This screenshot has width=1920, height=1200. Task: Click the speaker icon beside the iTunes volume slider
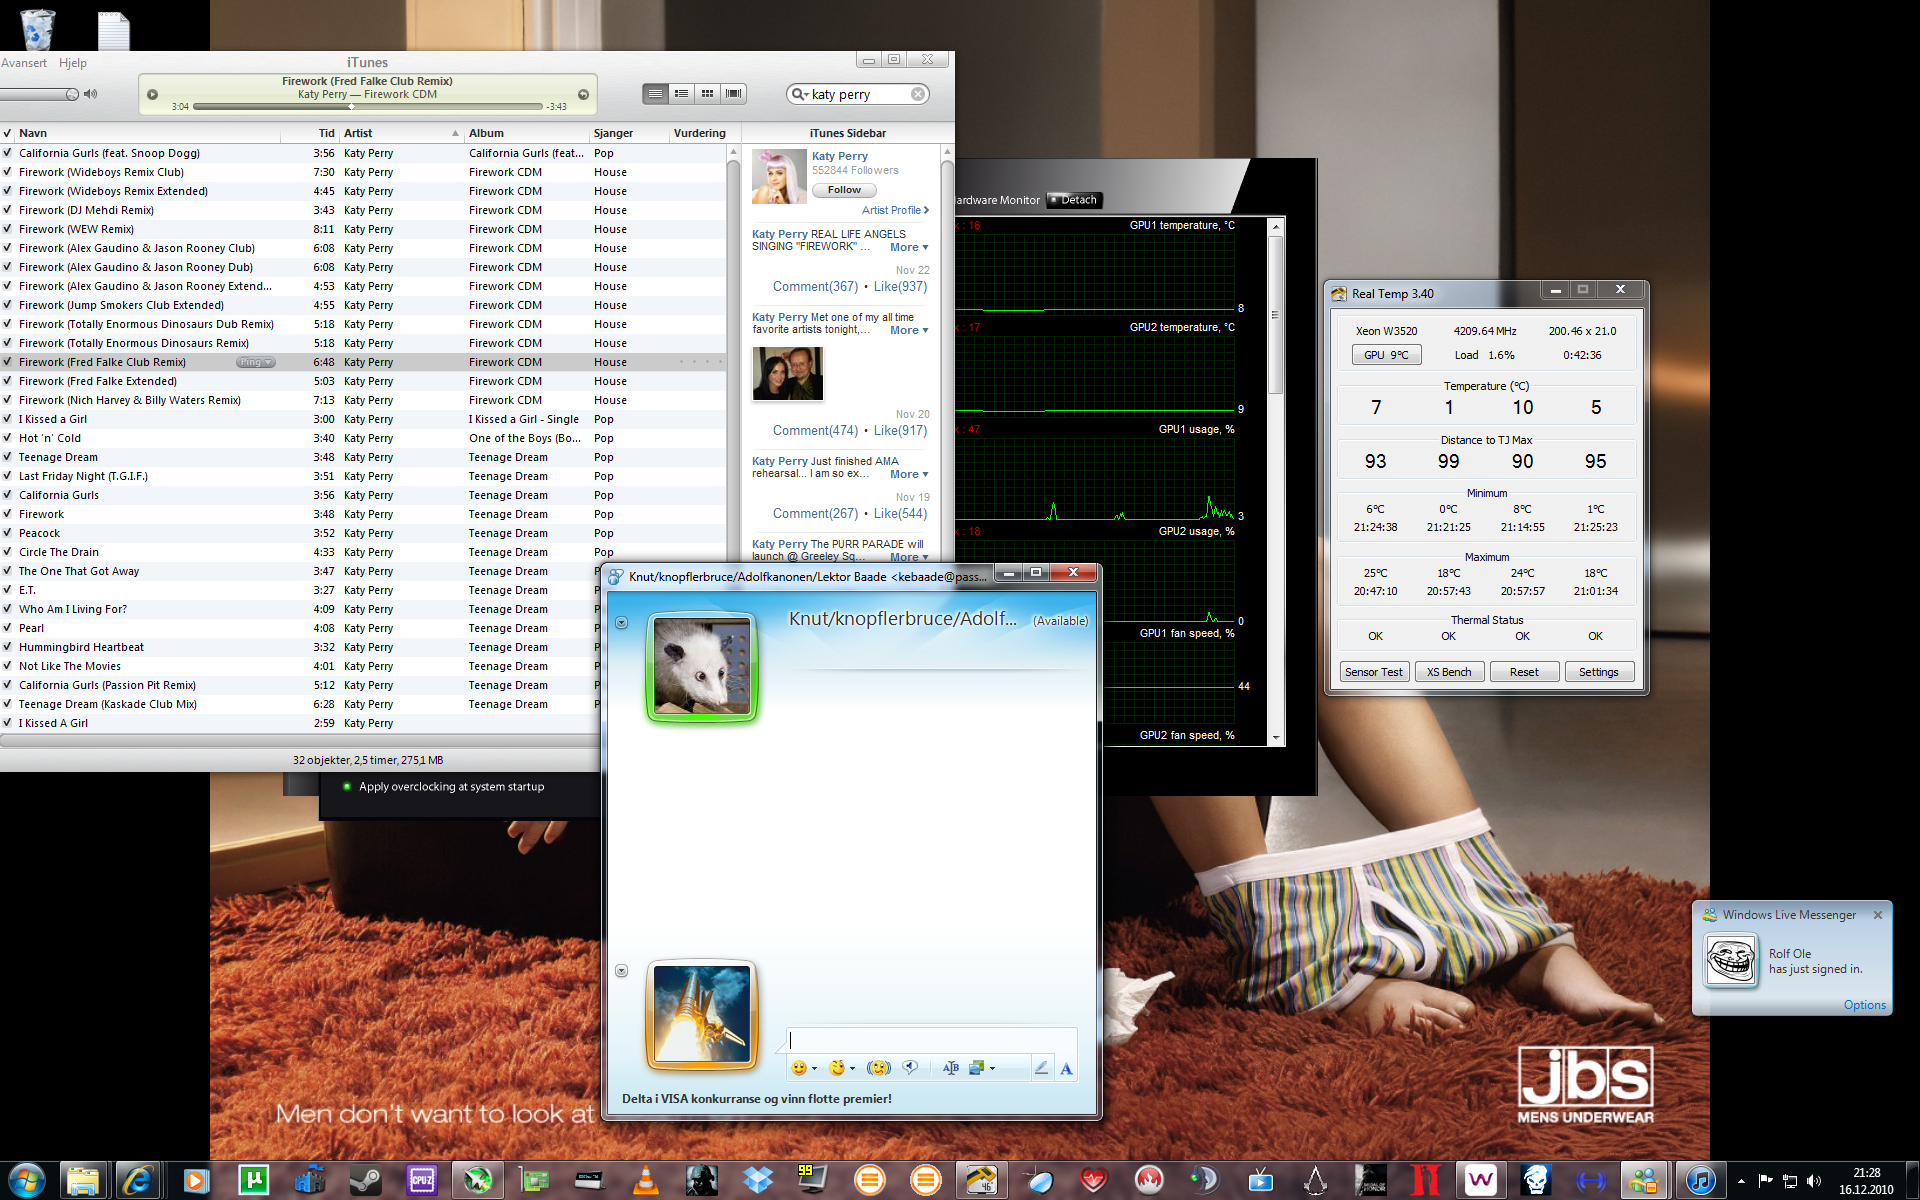91,94
